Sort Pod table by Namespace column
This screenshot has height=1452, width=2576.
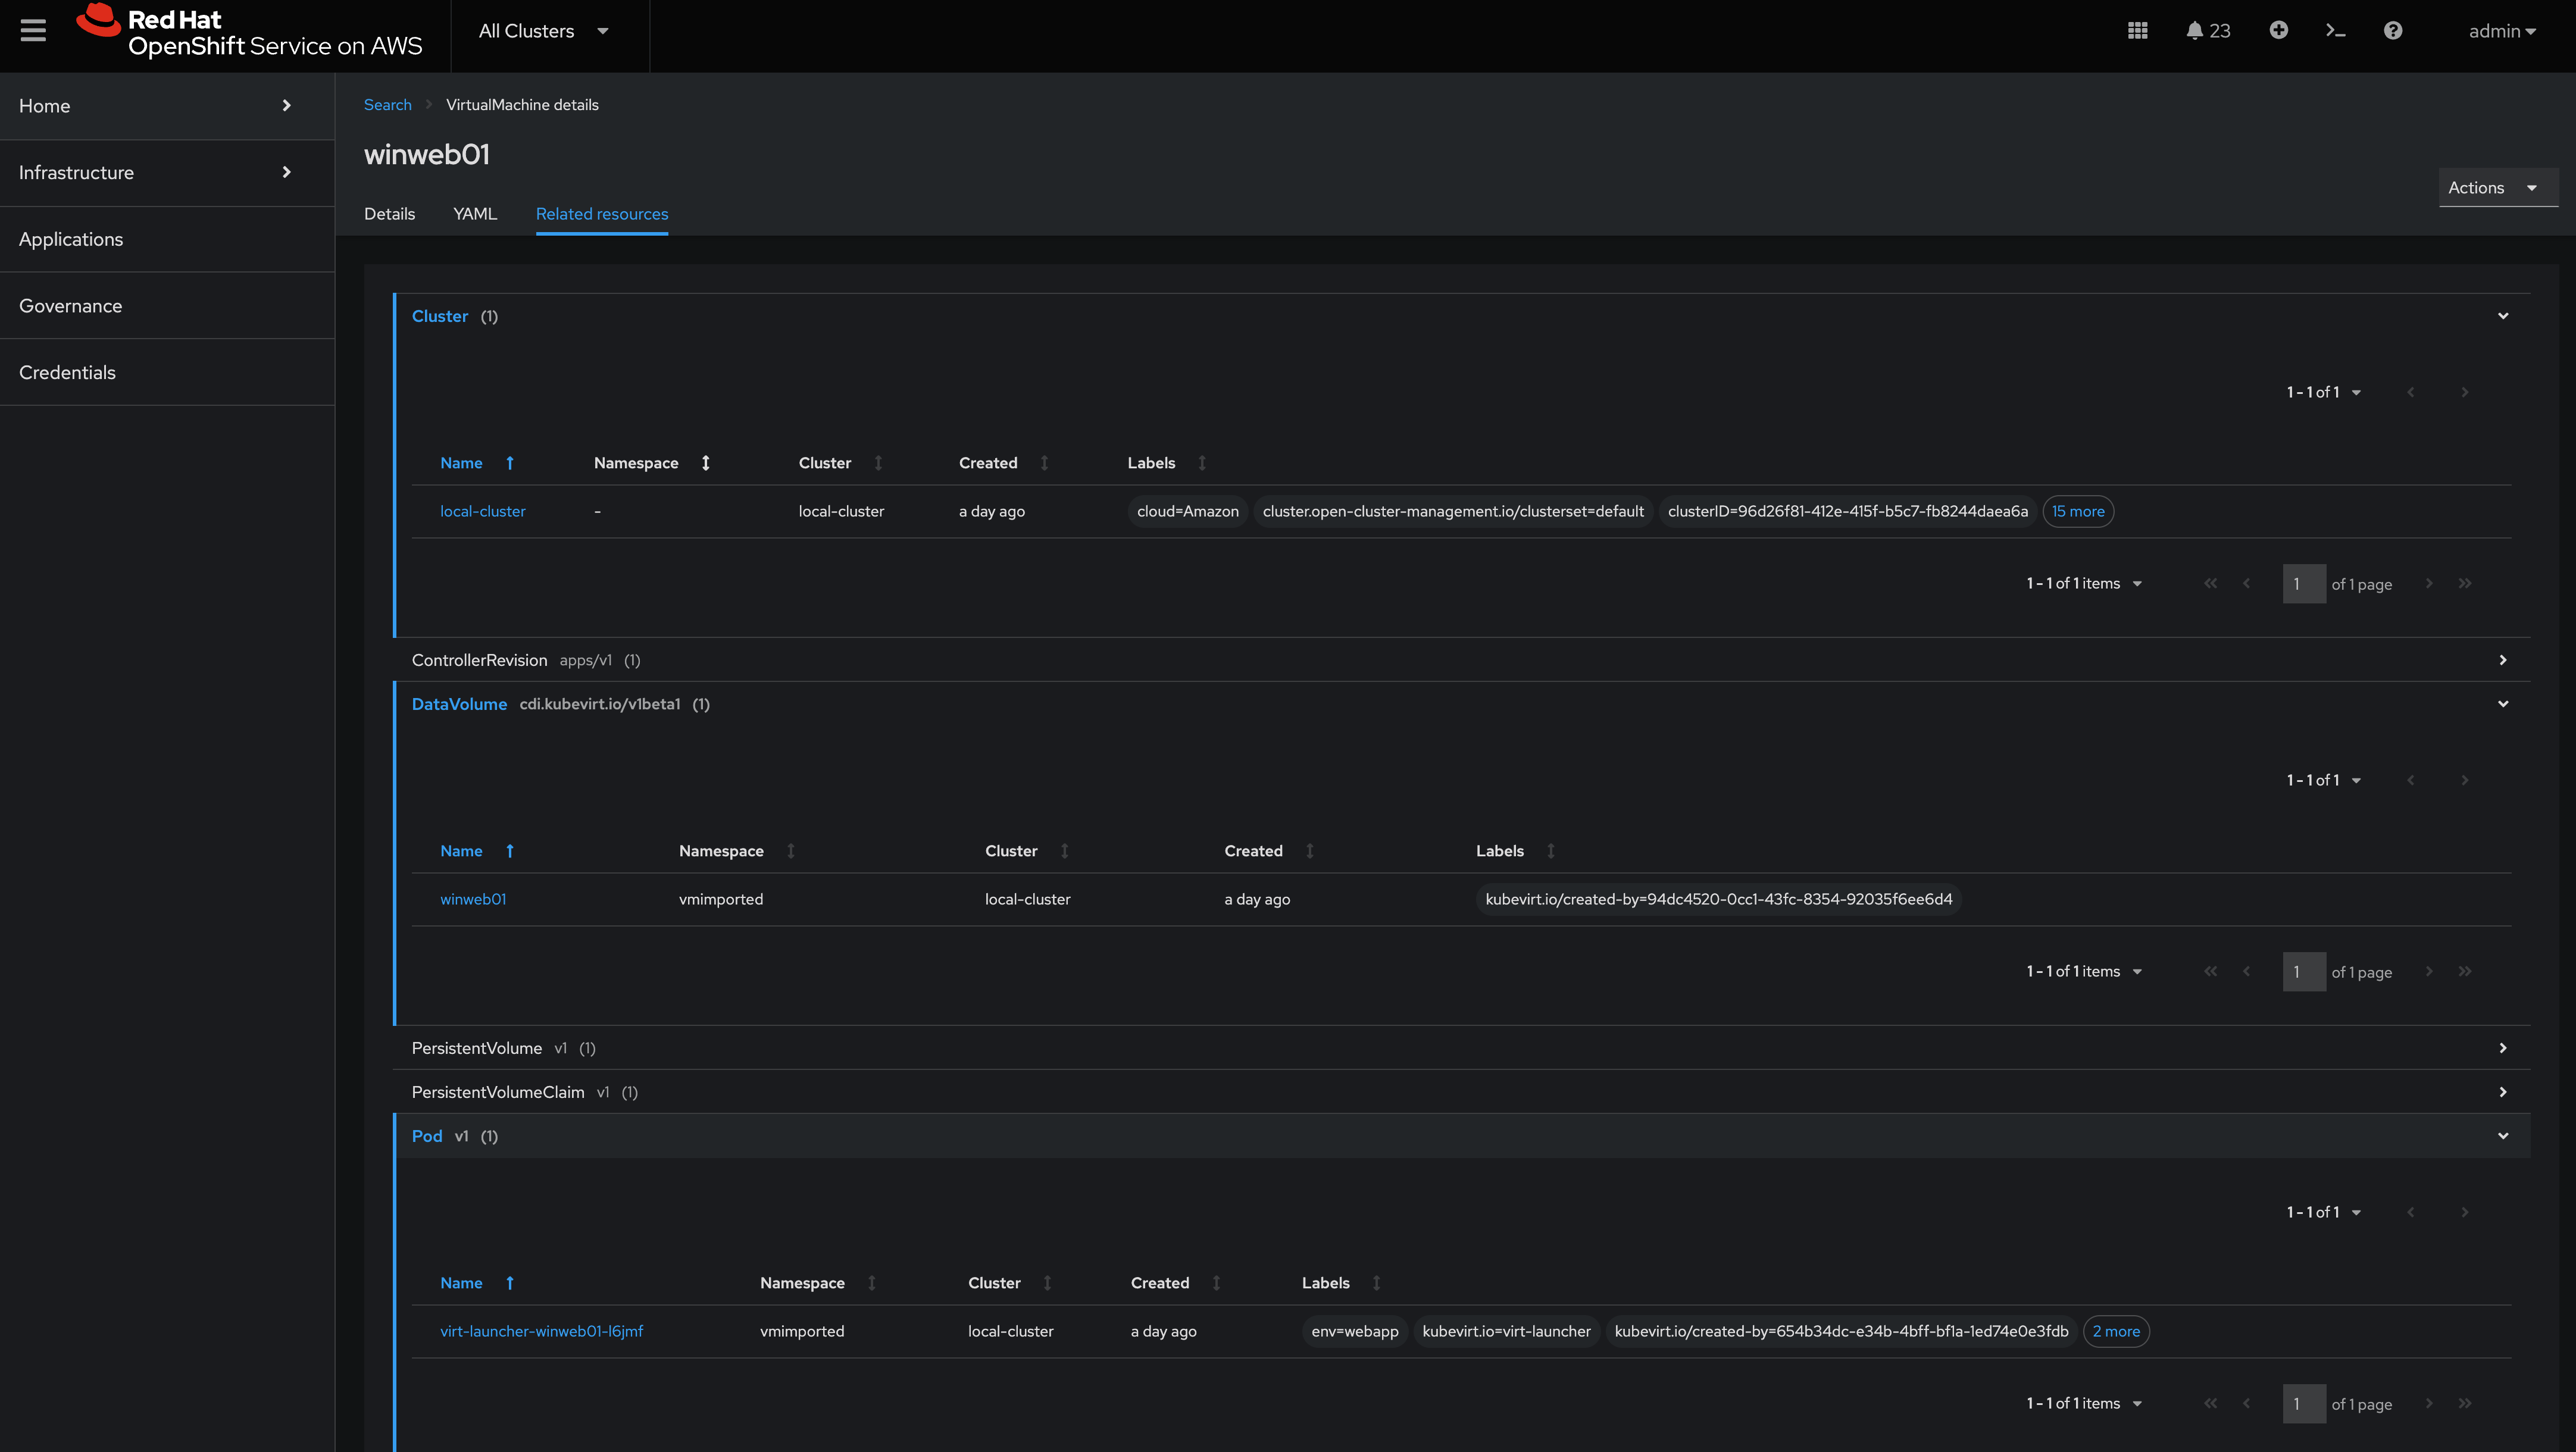(871, 1283)
